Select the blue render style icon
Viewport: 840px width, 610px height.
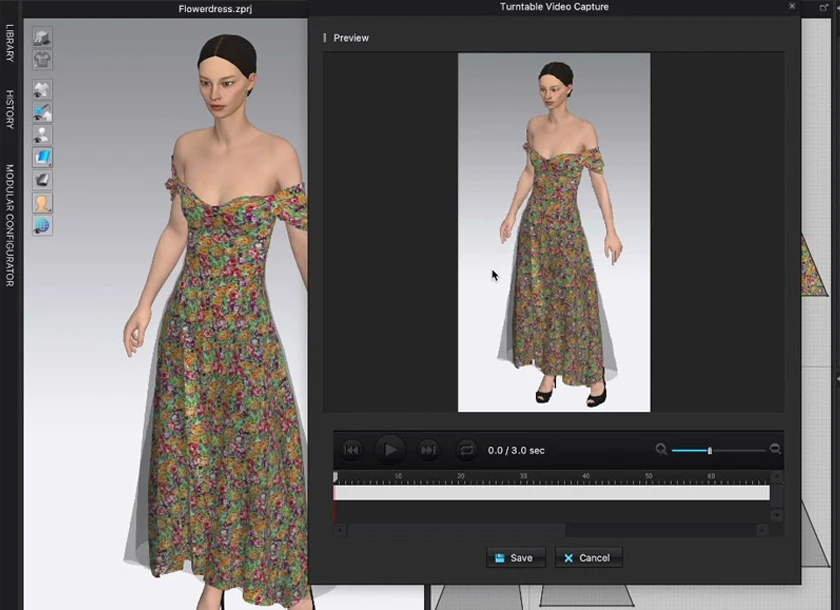(x=42, y=158)
